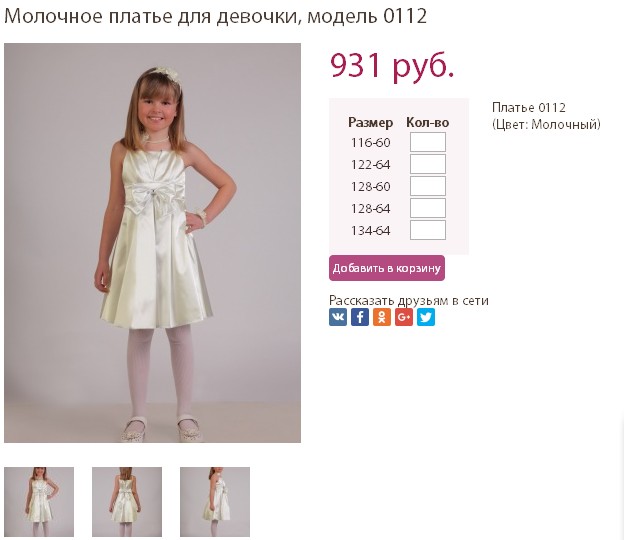Click the product title with model 0112
Image resolution: width=624 pixels, height=540 pixels.
[x=215, y=16]
